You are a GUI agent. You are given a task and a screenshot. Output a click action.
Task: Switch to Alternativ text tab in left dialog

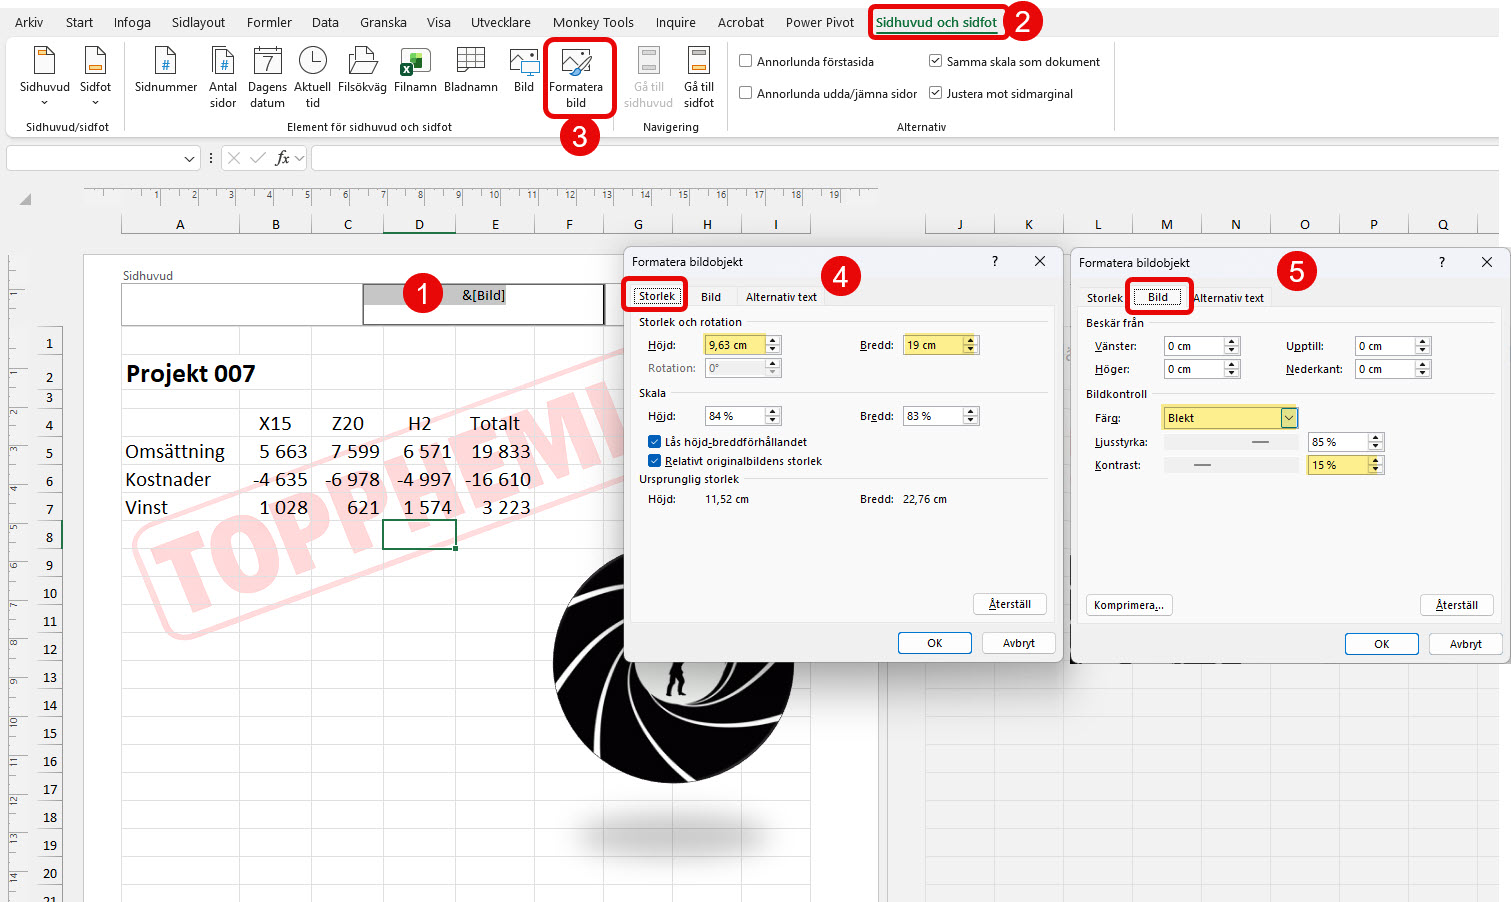tap(781, 297)
